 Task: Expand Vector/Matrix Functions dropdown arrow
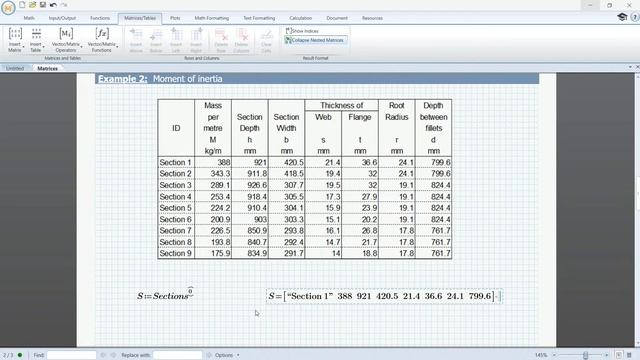tap(118, 47)
